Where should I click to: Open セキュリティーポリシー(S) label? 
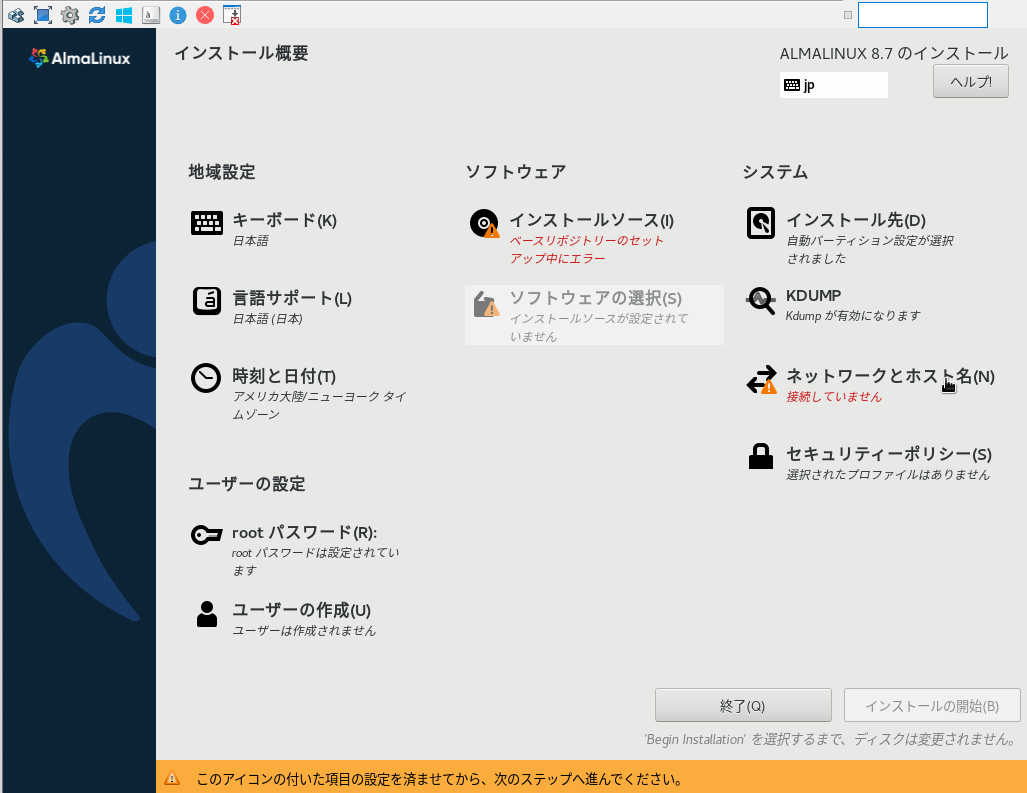click(x=889, y=454)
